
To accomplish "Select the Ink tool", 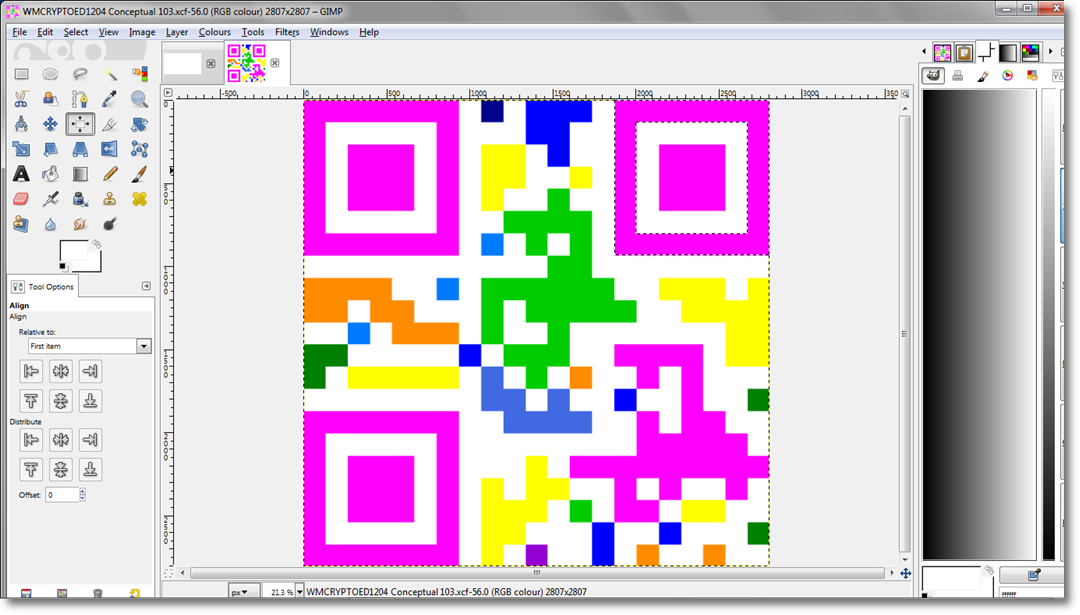I will point(80,199).
